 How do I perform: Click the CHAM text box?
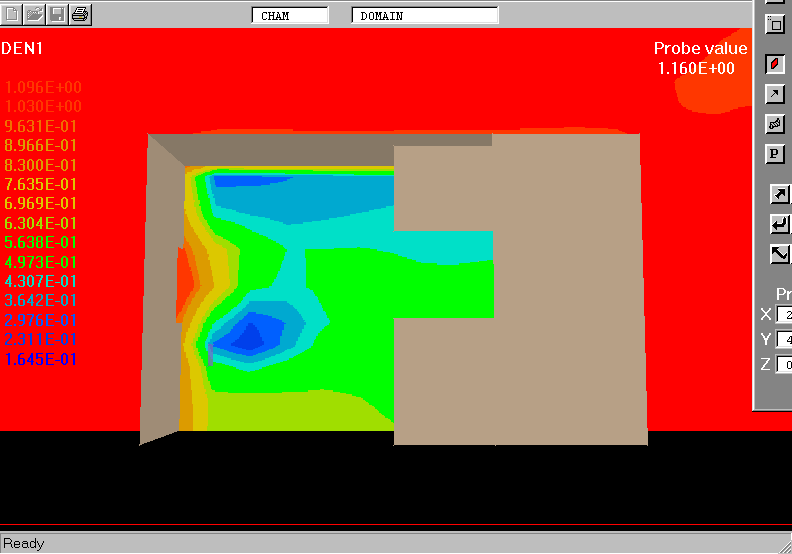pyautogui.click(x=289, y=15)
